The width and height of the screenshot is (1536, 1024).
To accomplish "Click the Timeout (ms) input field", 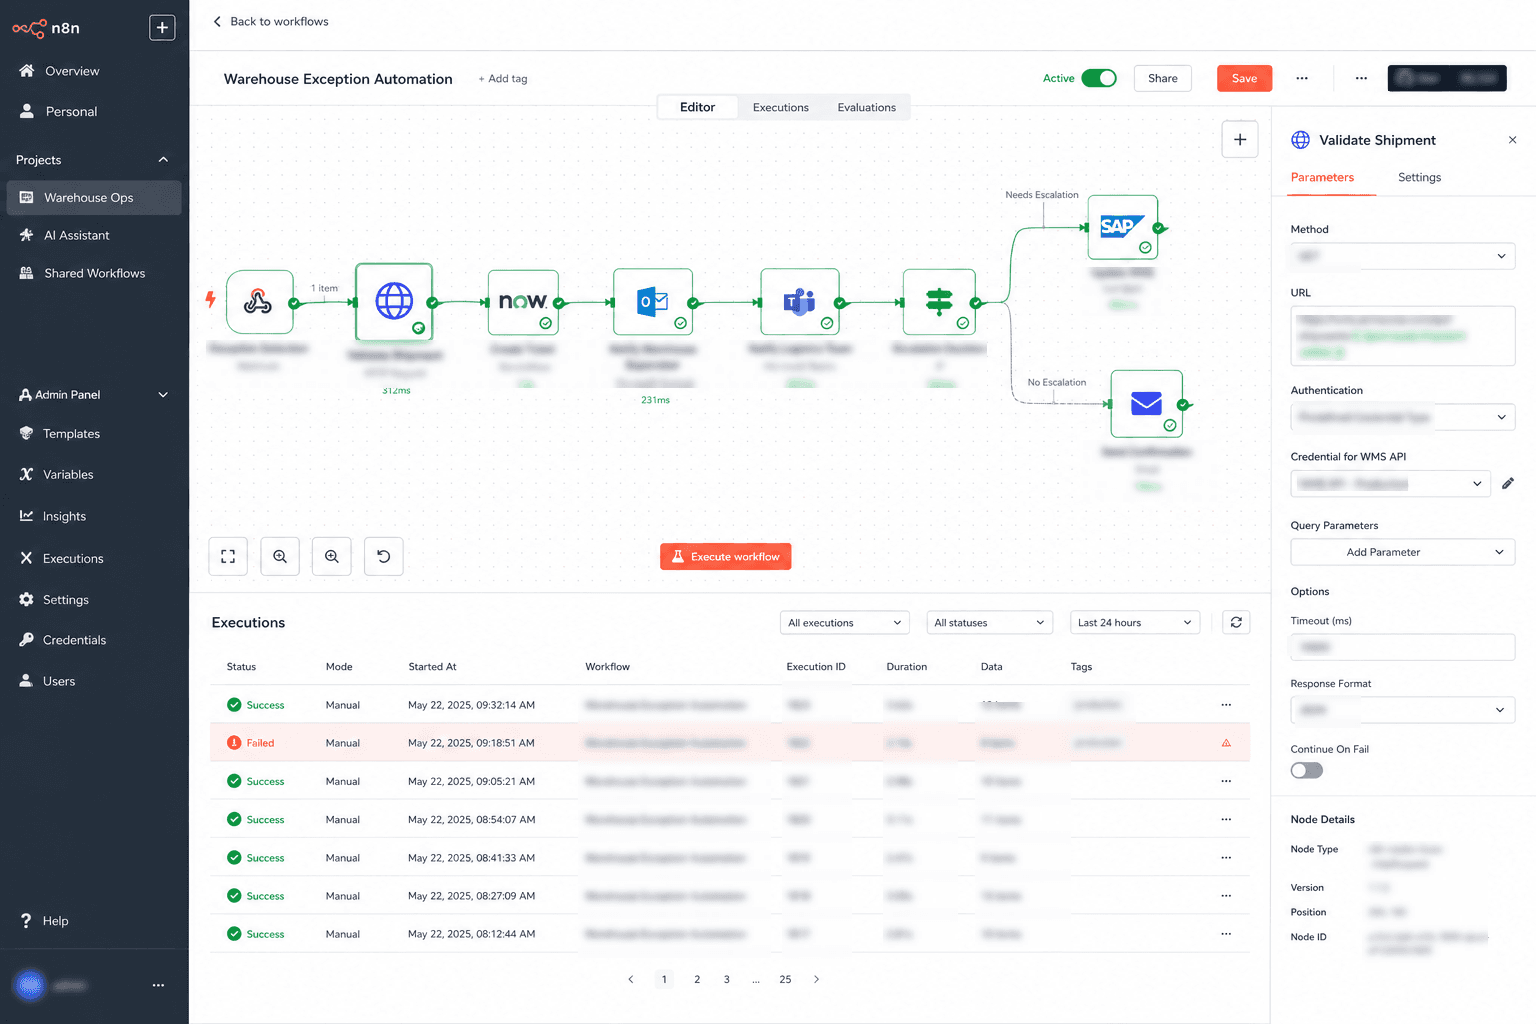I will click(1402, 647).
